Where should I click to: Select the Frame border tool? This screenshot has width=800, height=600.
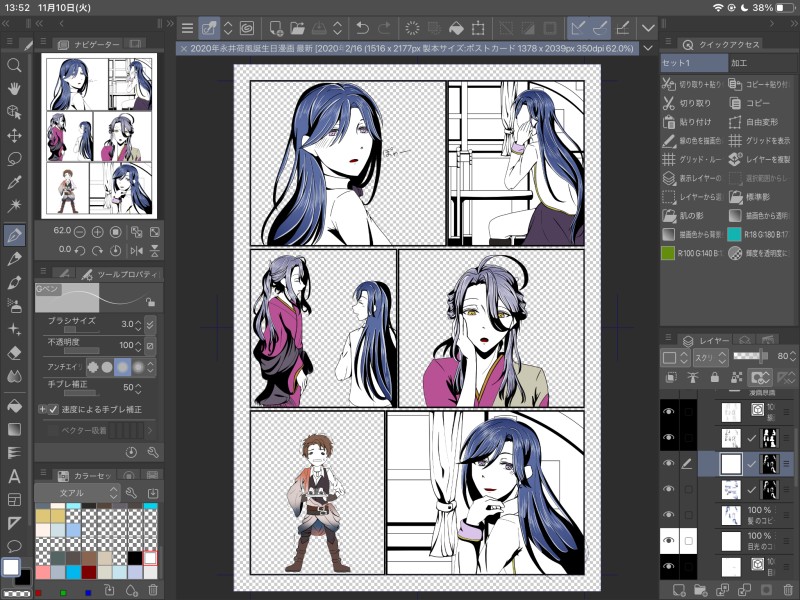click(x=14, y=499)
